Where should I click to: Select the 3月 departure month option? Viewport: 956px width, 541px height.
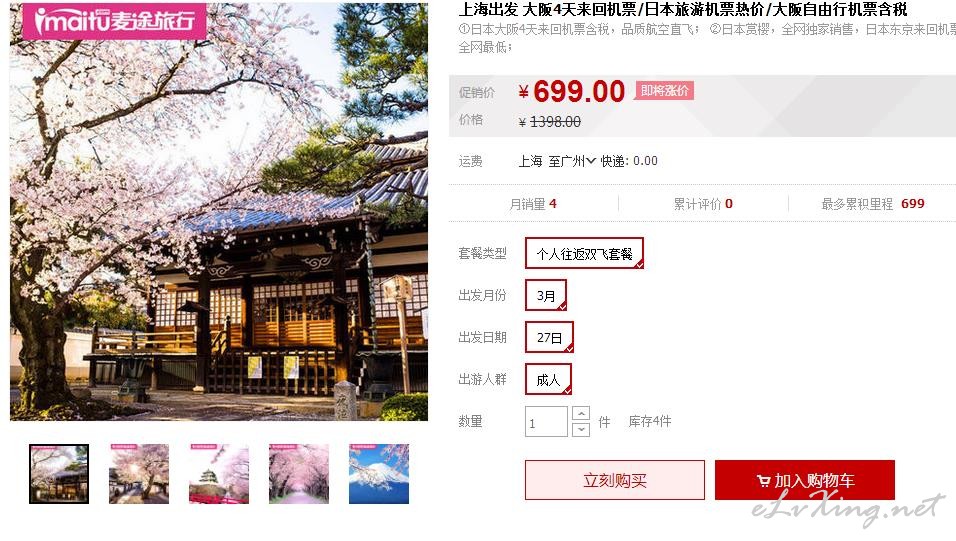(x=546, y=295)
